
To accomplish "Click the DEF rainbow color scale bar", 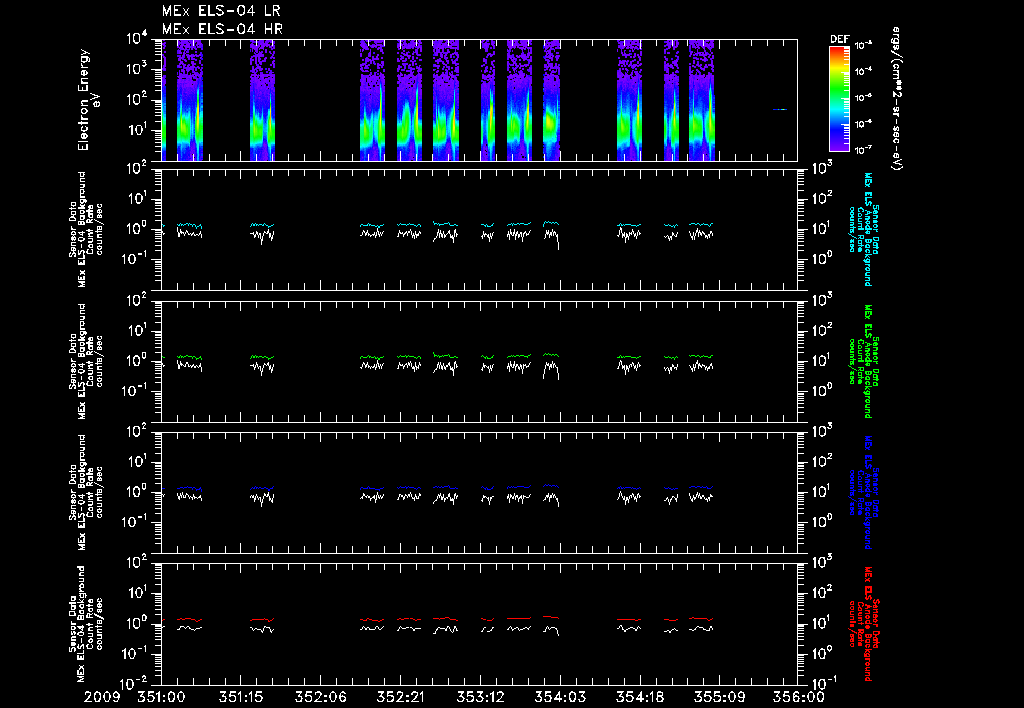I will click(x=839, y=98).
